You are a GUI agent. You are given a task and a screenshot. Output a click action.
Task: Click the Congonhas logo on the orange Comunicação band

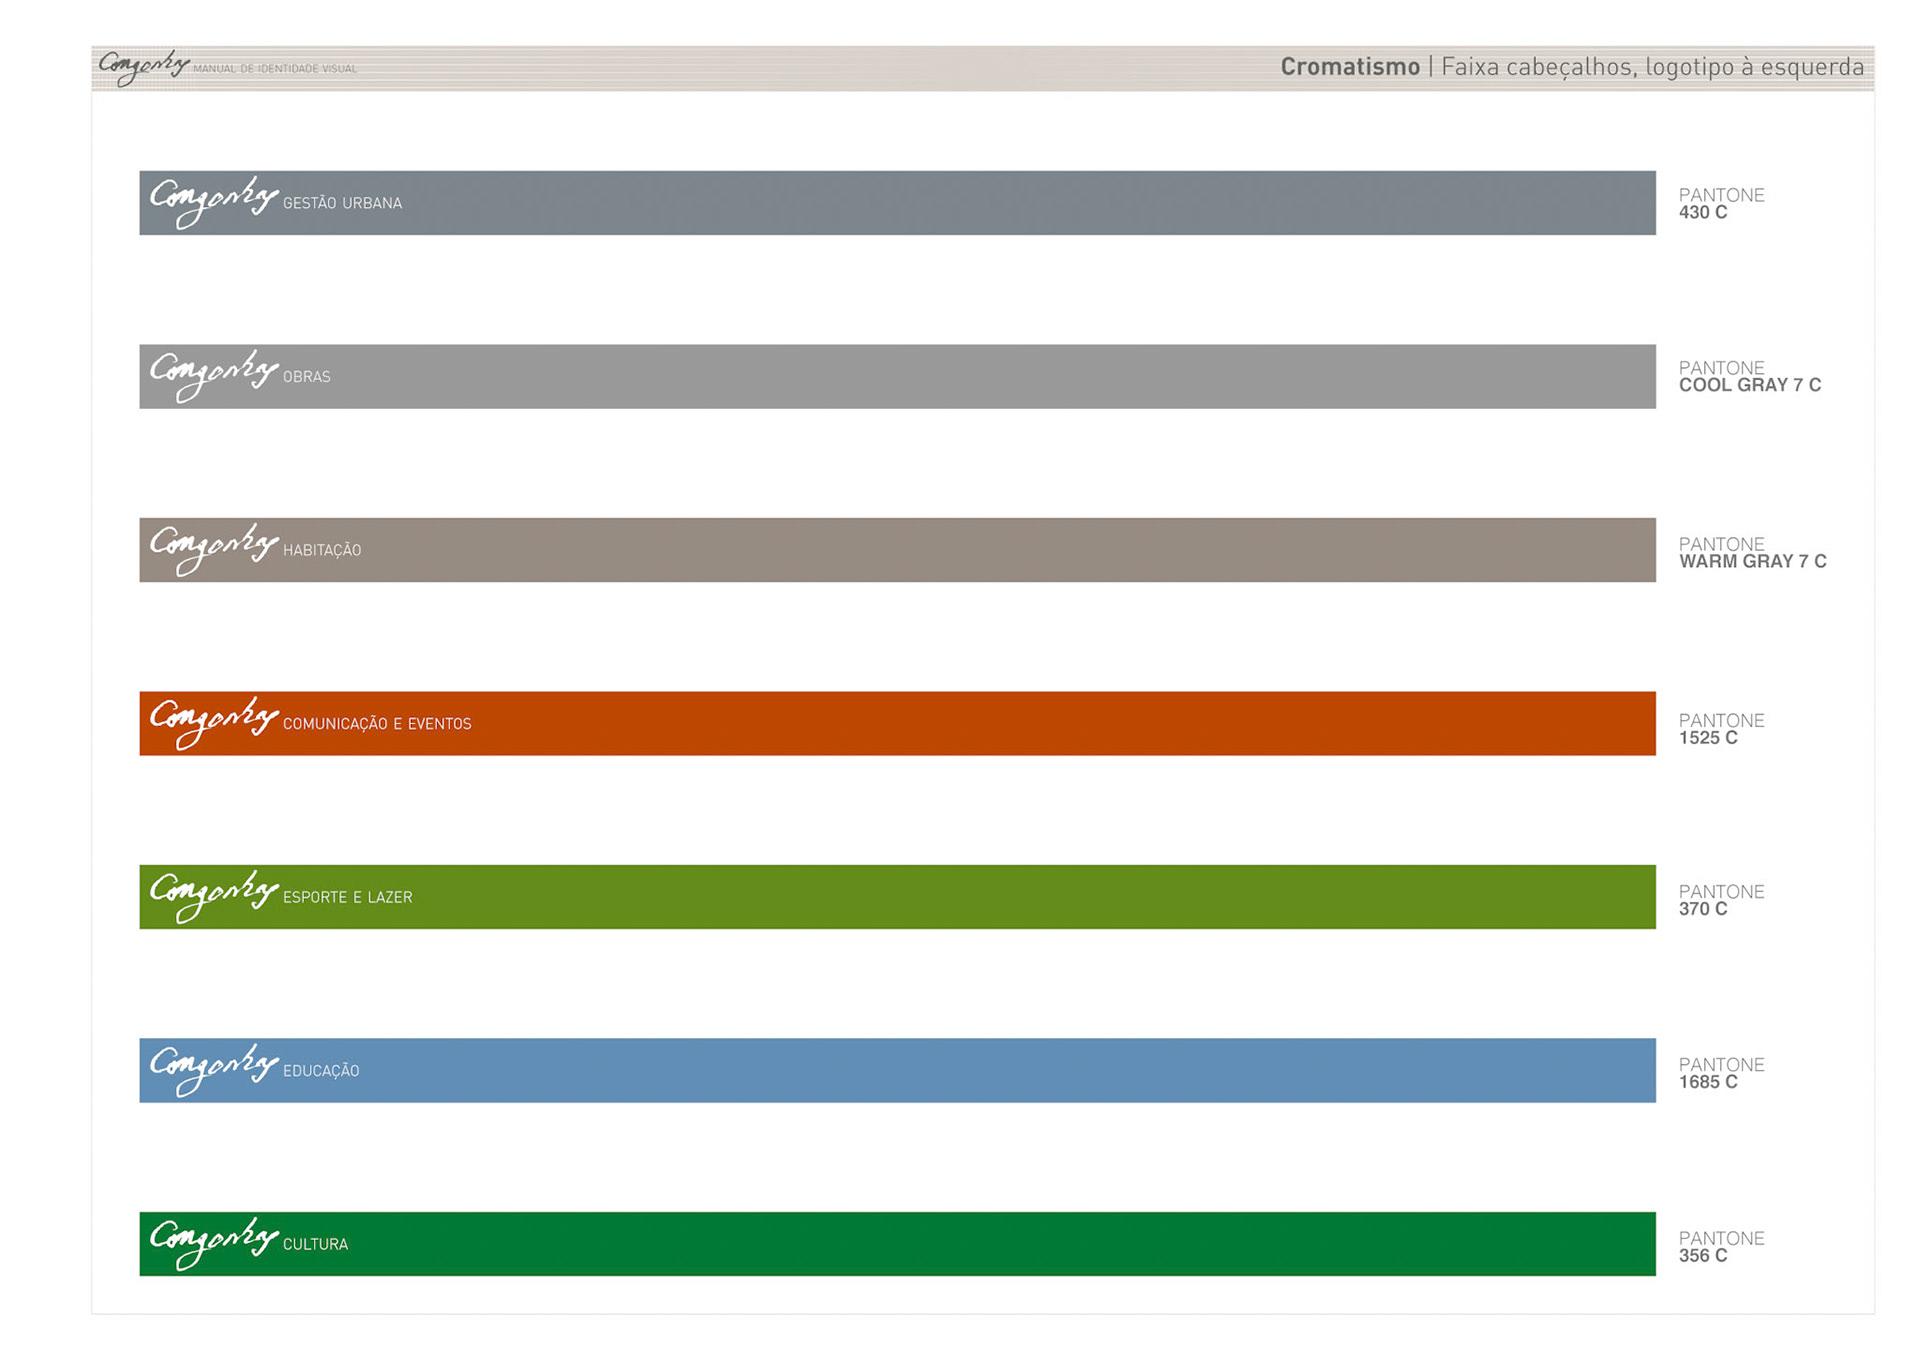tap(214, 723)
